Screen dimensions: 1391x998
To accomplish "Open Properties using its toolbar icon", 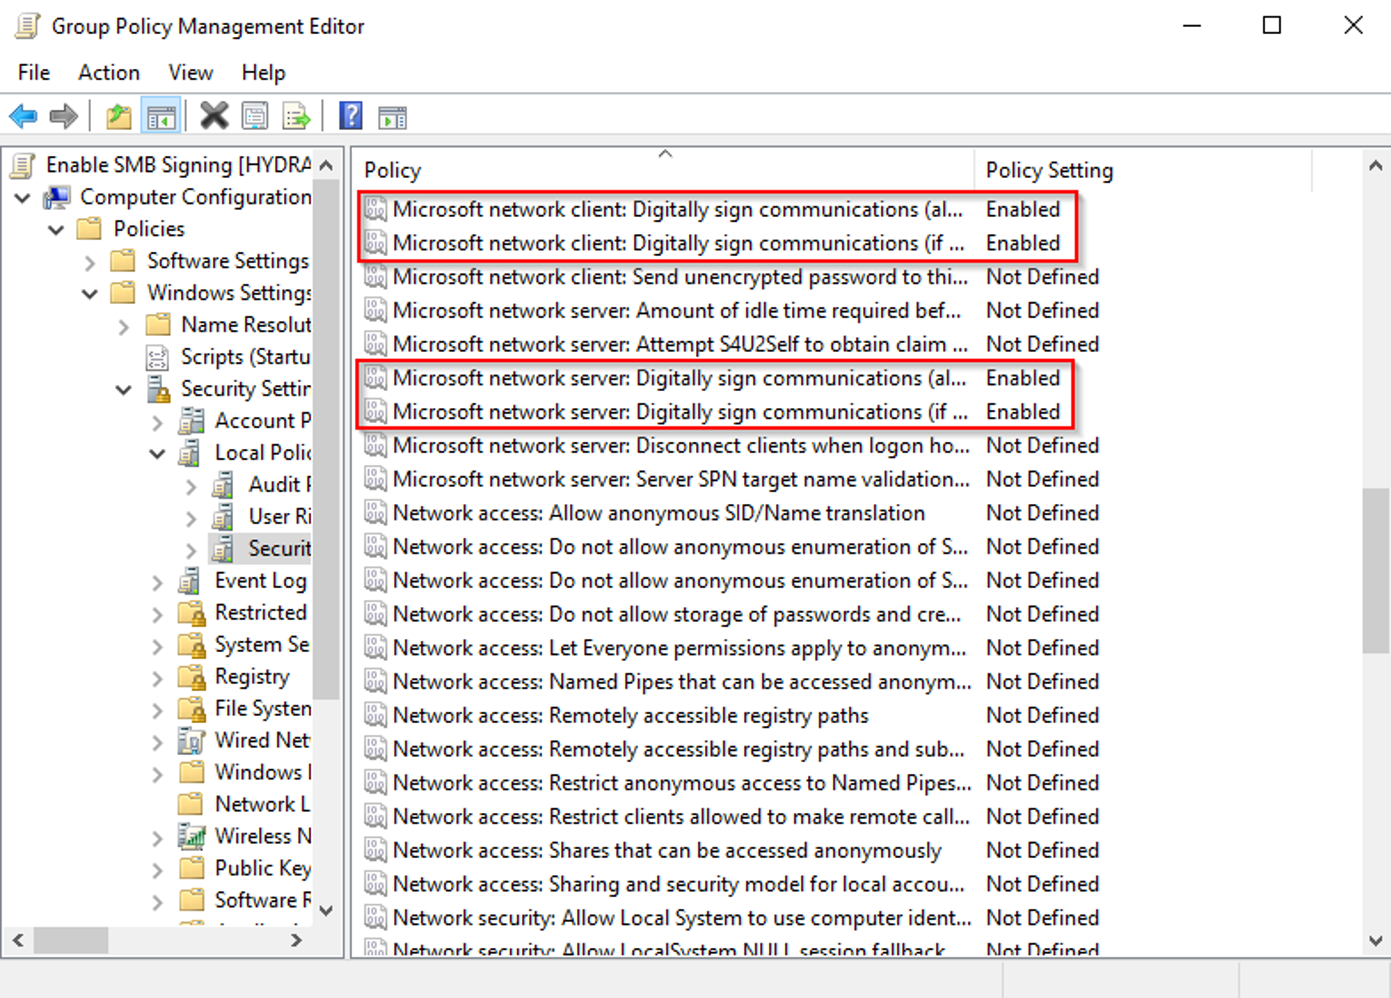I will [256, 115].
